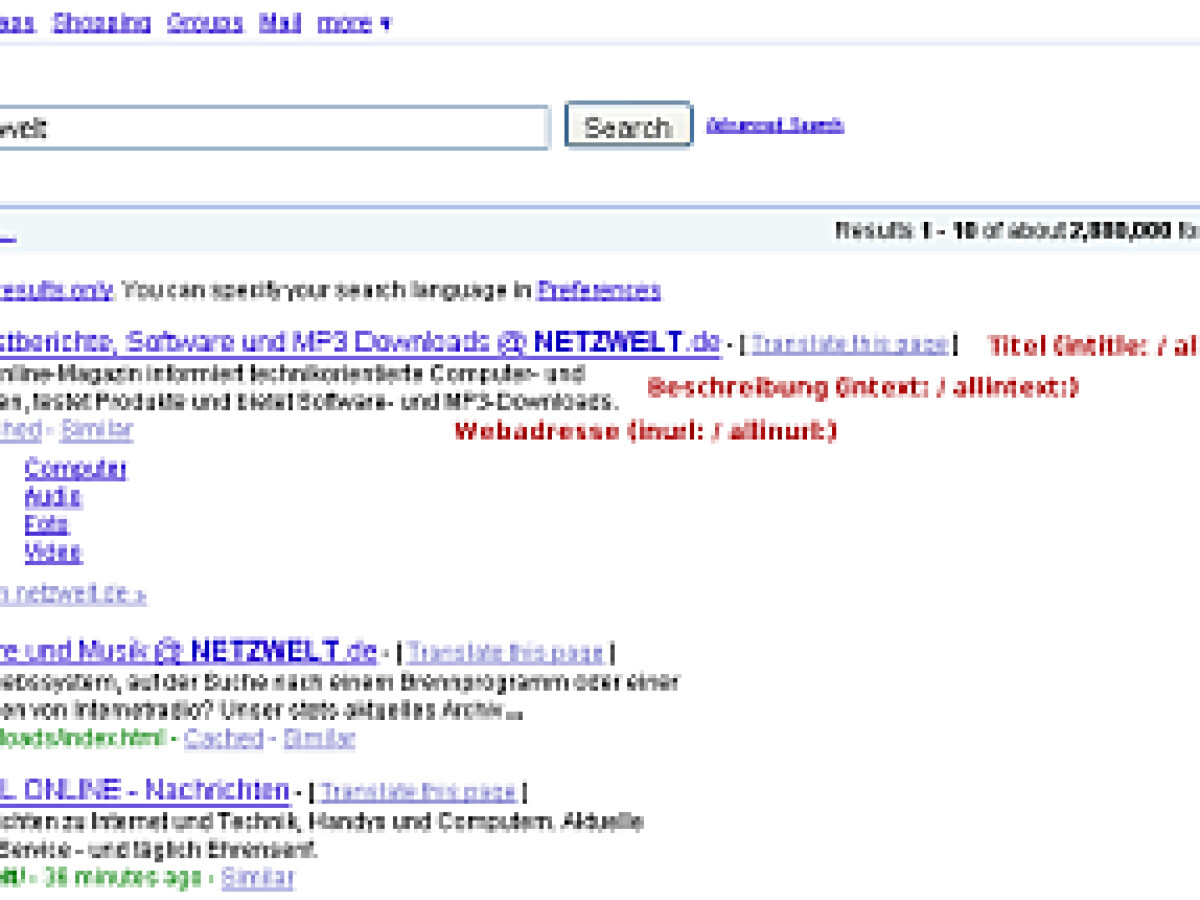Open the "Software und MP3 Downloads @ NETZWELT.de" result

pyautogui.click(x=360, y=343)
